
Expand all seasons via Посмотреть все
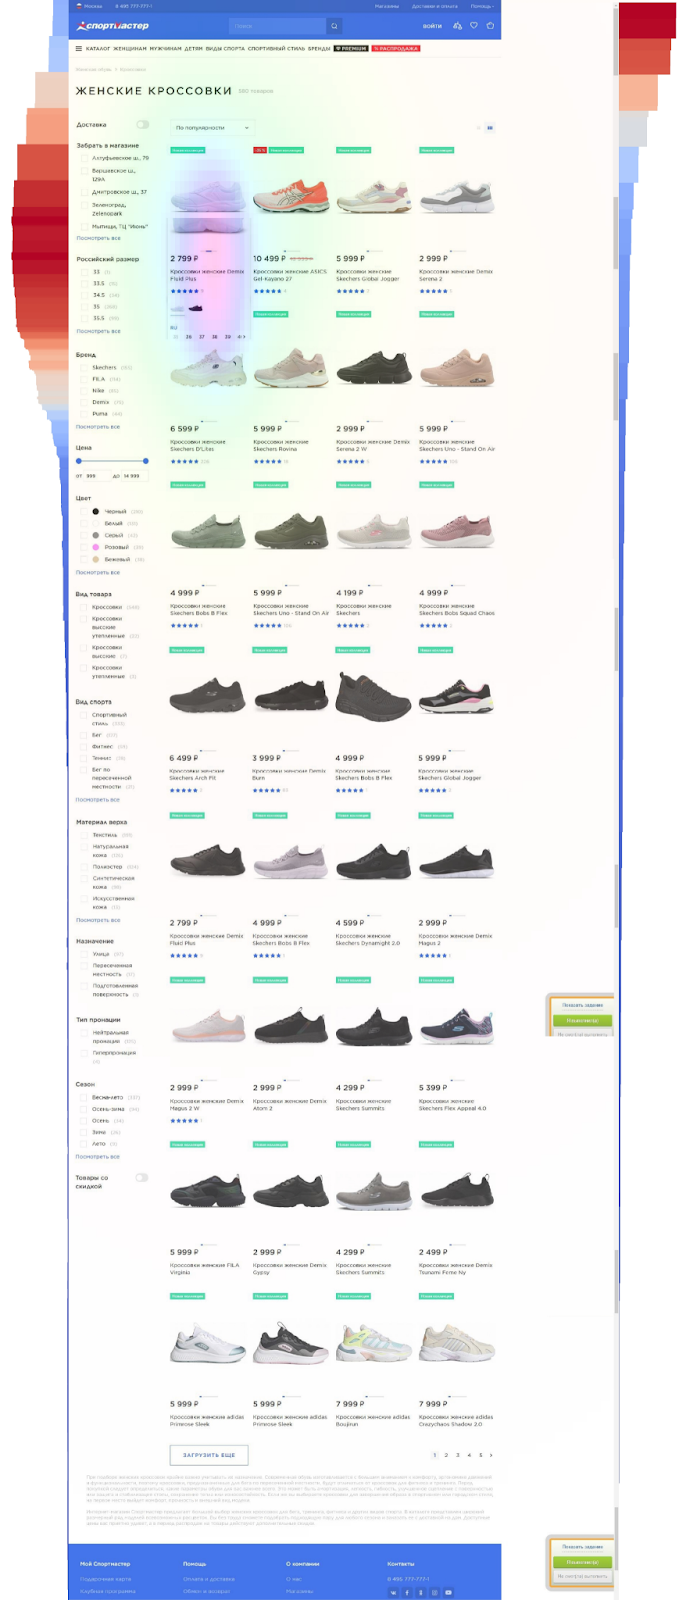[98, 1157]
